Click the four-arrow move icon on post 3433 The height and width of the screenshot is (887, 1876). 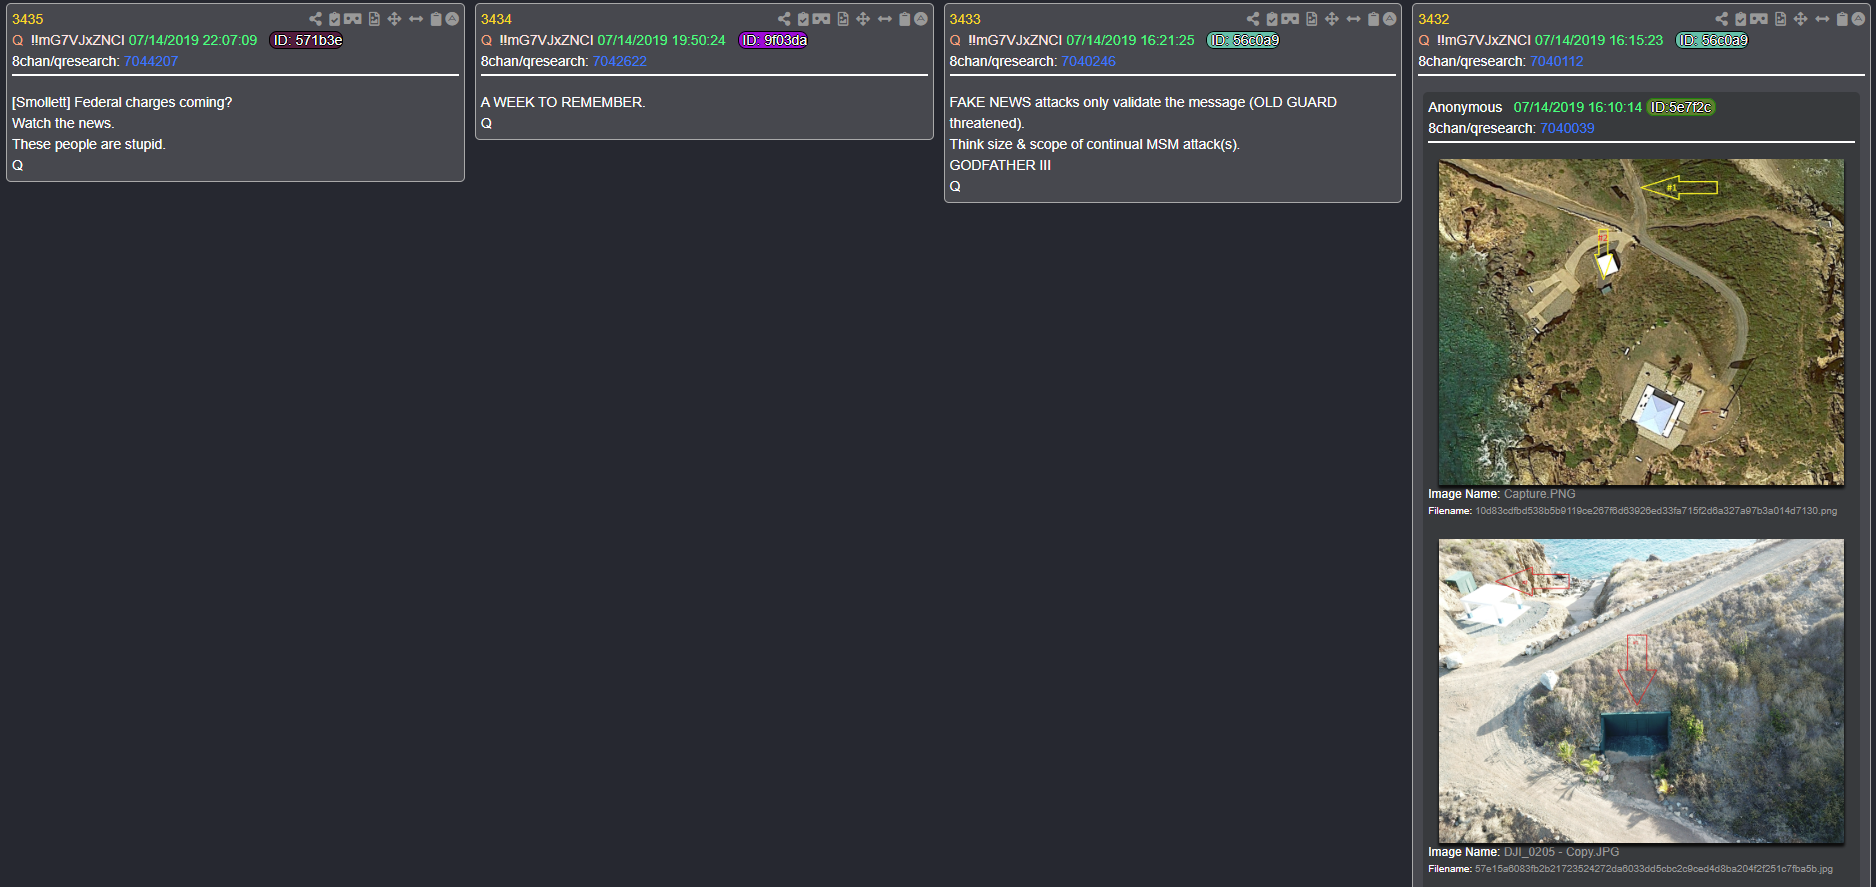(x=1332, y=19)
